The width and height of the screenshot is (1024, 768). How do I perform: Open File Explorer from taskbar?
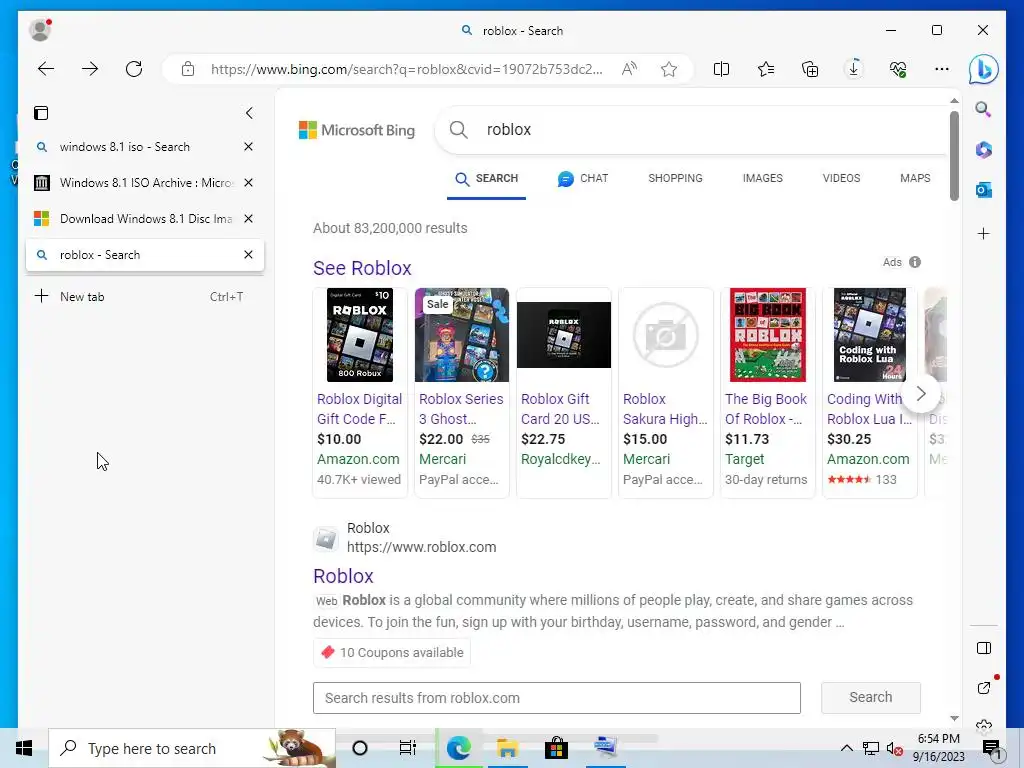click(x=507, y=748)
